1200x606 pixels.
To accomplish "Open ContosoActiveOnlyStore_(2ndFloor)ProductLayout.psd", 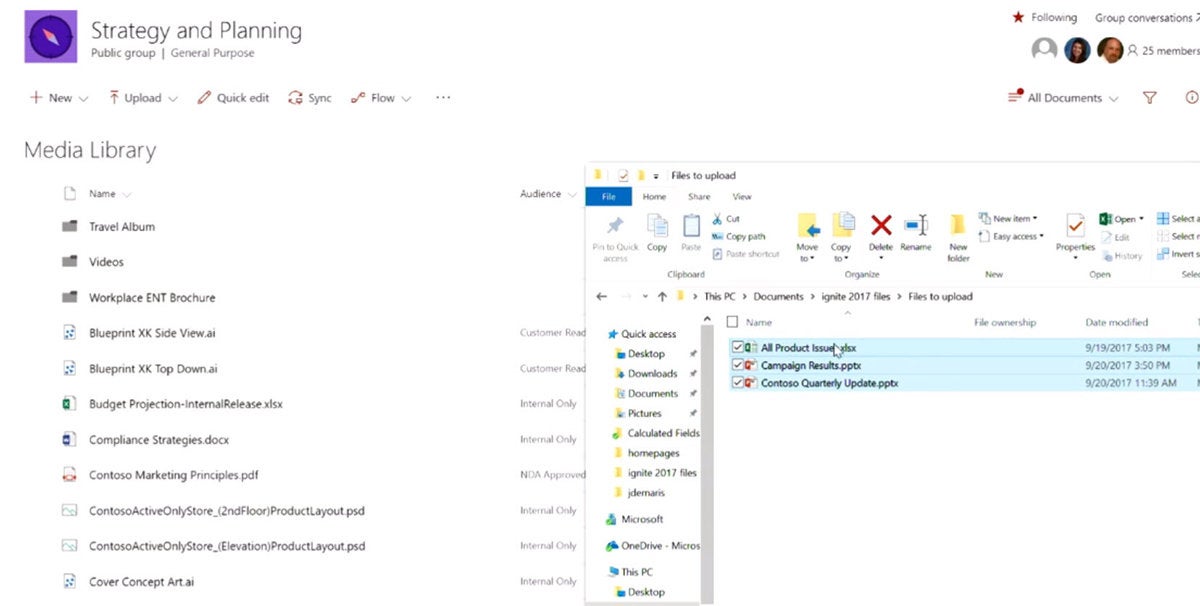I will pos(227,511).
